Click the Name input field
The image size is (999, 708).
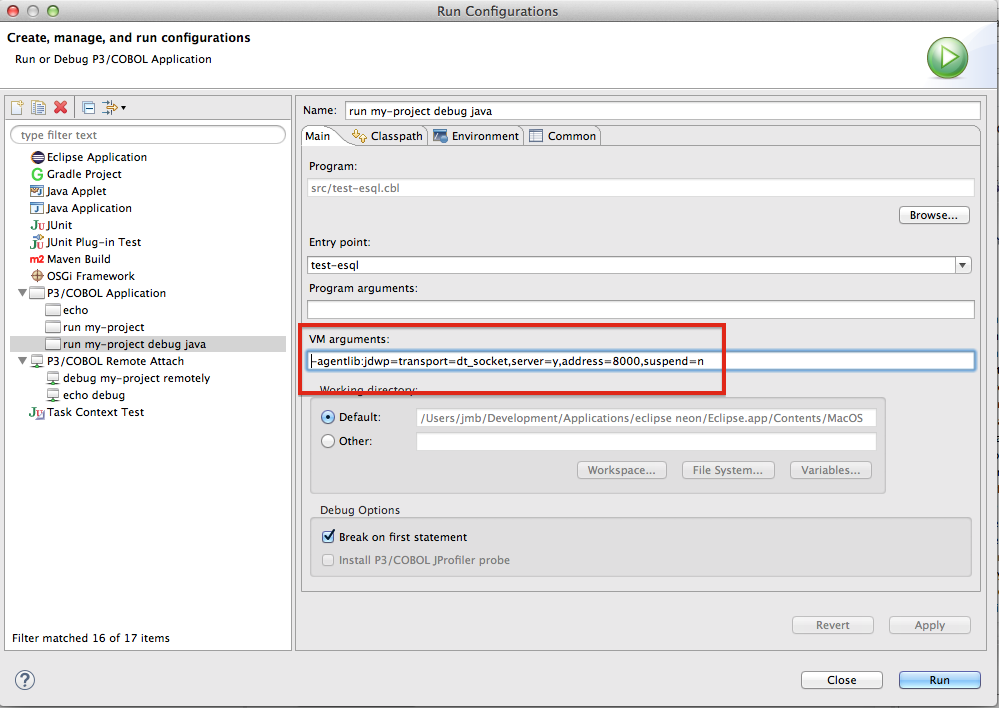coord(663,111)
